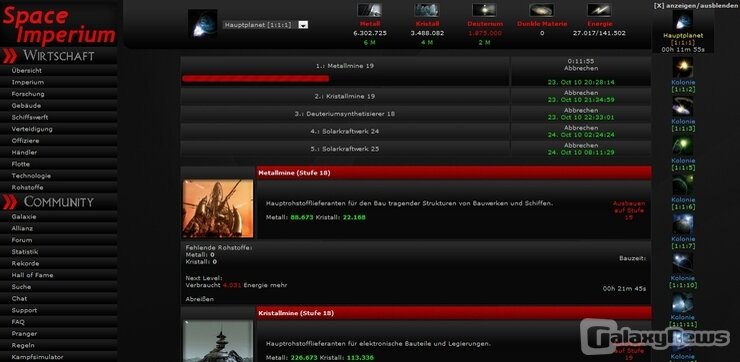Toggle planet list with anzeigen/ausblenden
This screenshot has width=740, height=362.
(x=697, y=5)
